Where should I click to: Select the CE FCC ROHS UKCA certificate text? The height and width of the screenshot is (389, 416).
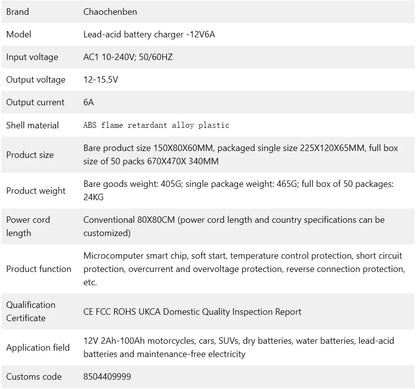point(122,312)
